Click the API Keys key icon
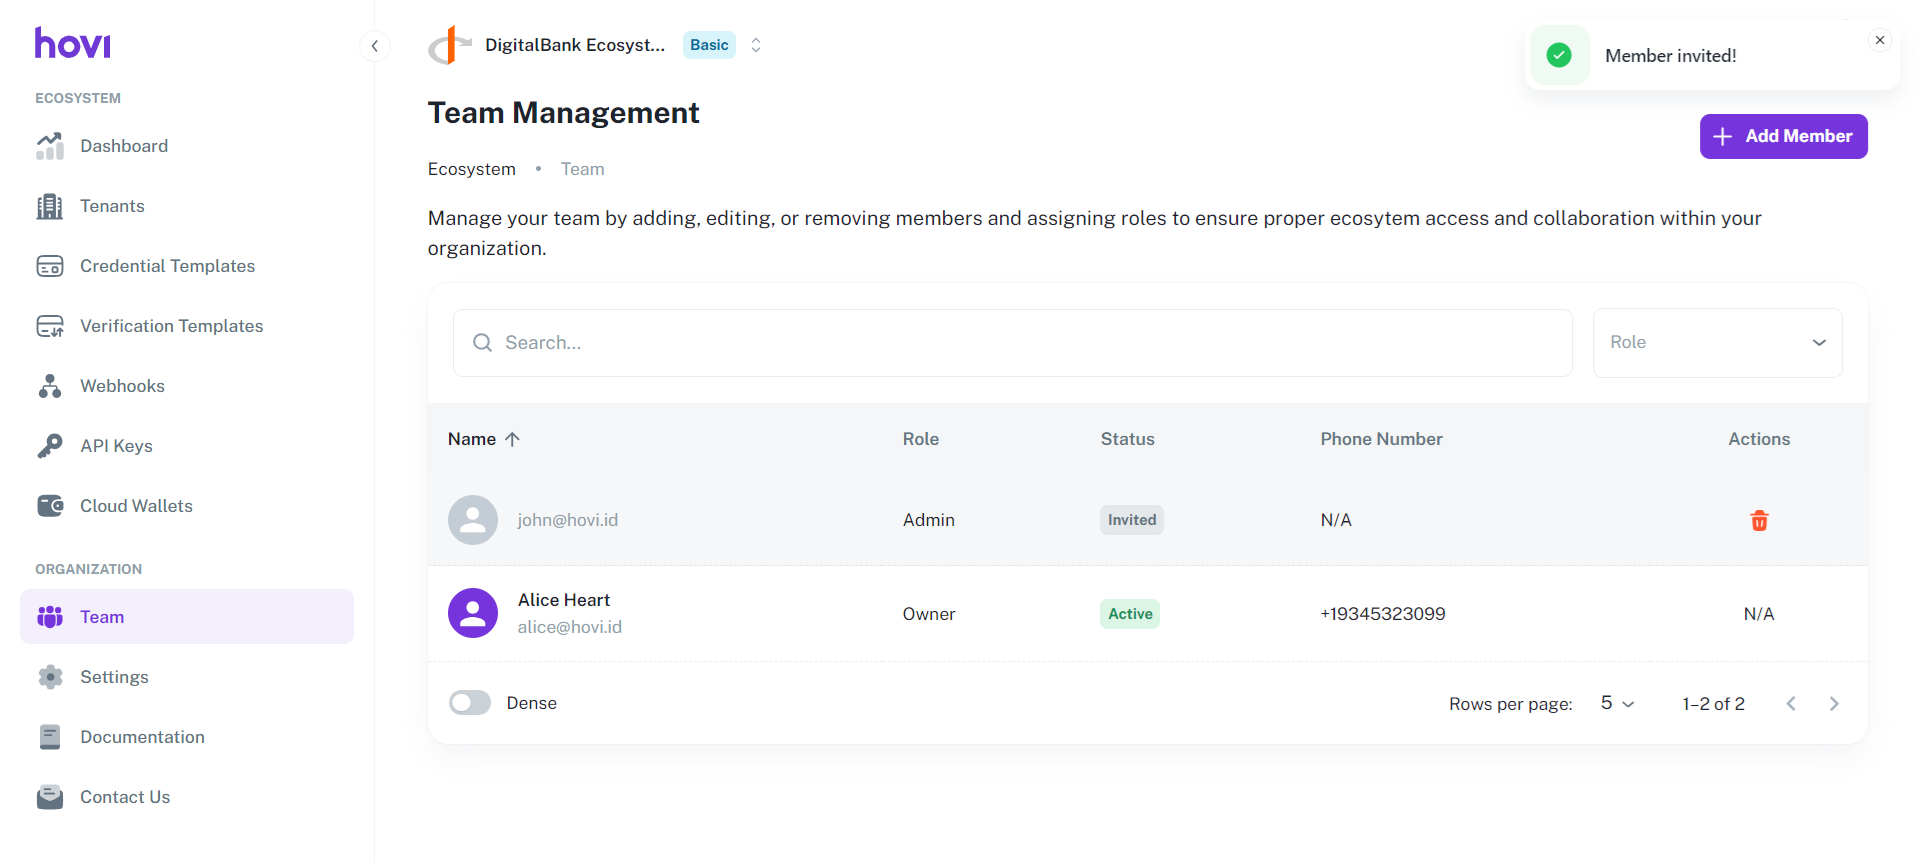The width and height of the screenshot is (1919, 863). (x=50, y=446)
